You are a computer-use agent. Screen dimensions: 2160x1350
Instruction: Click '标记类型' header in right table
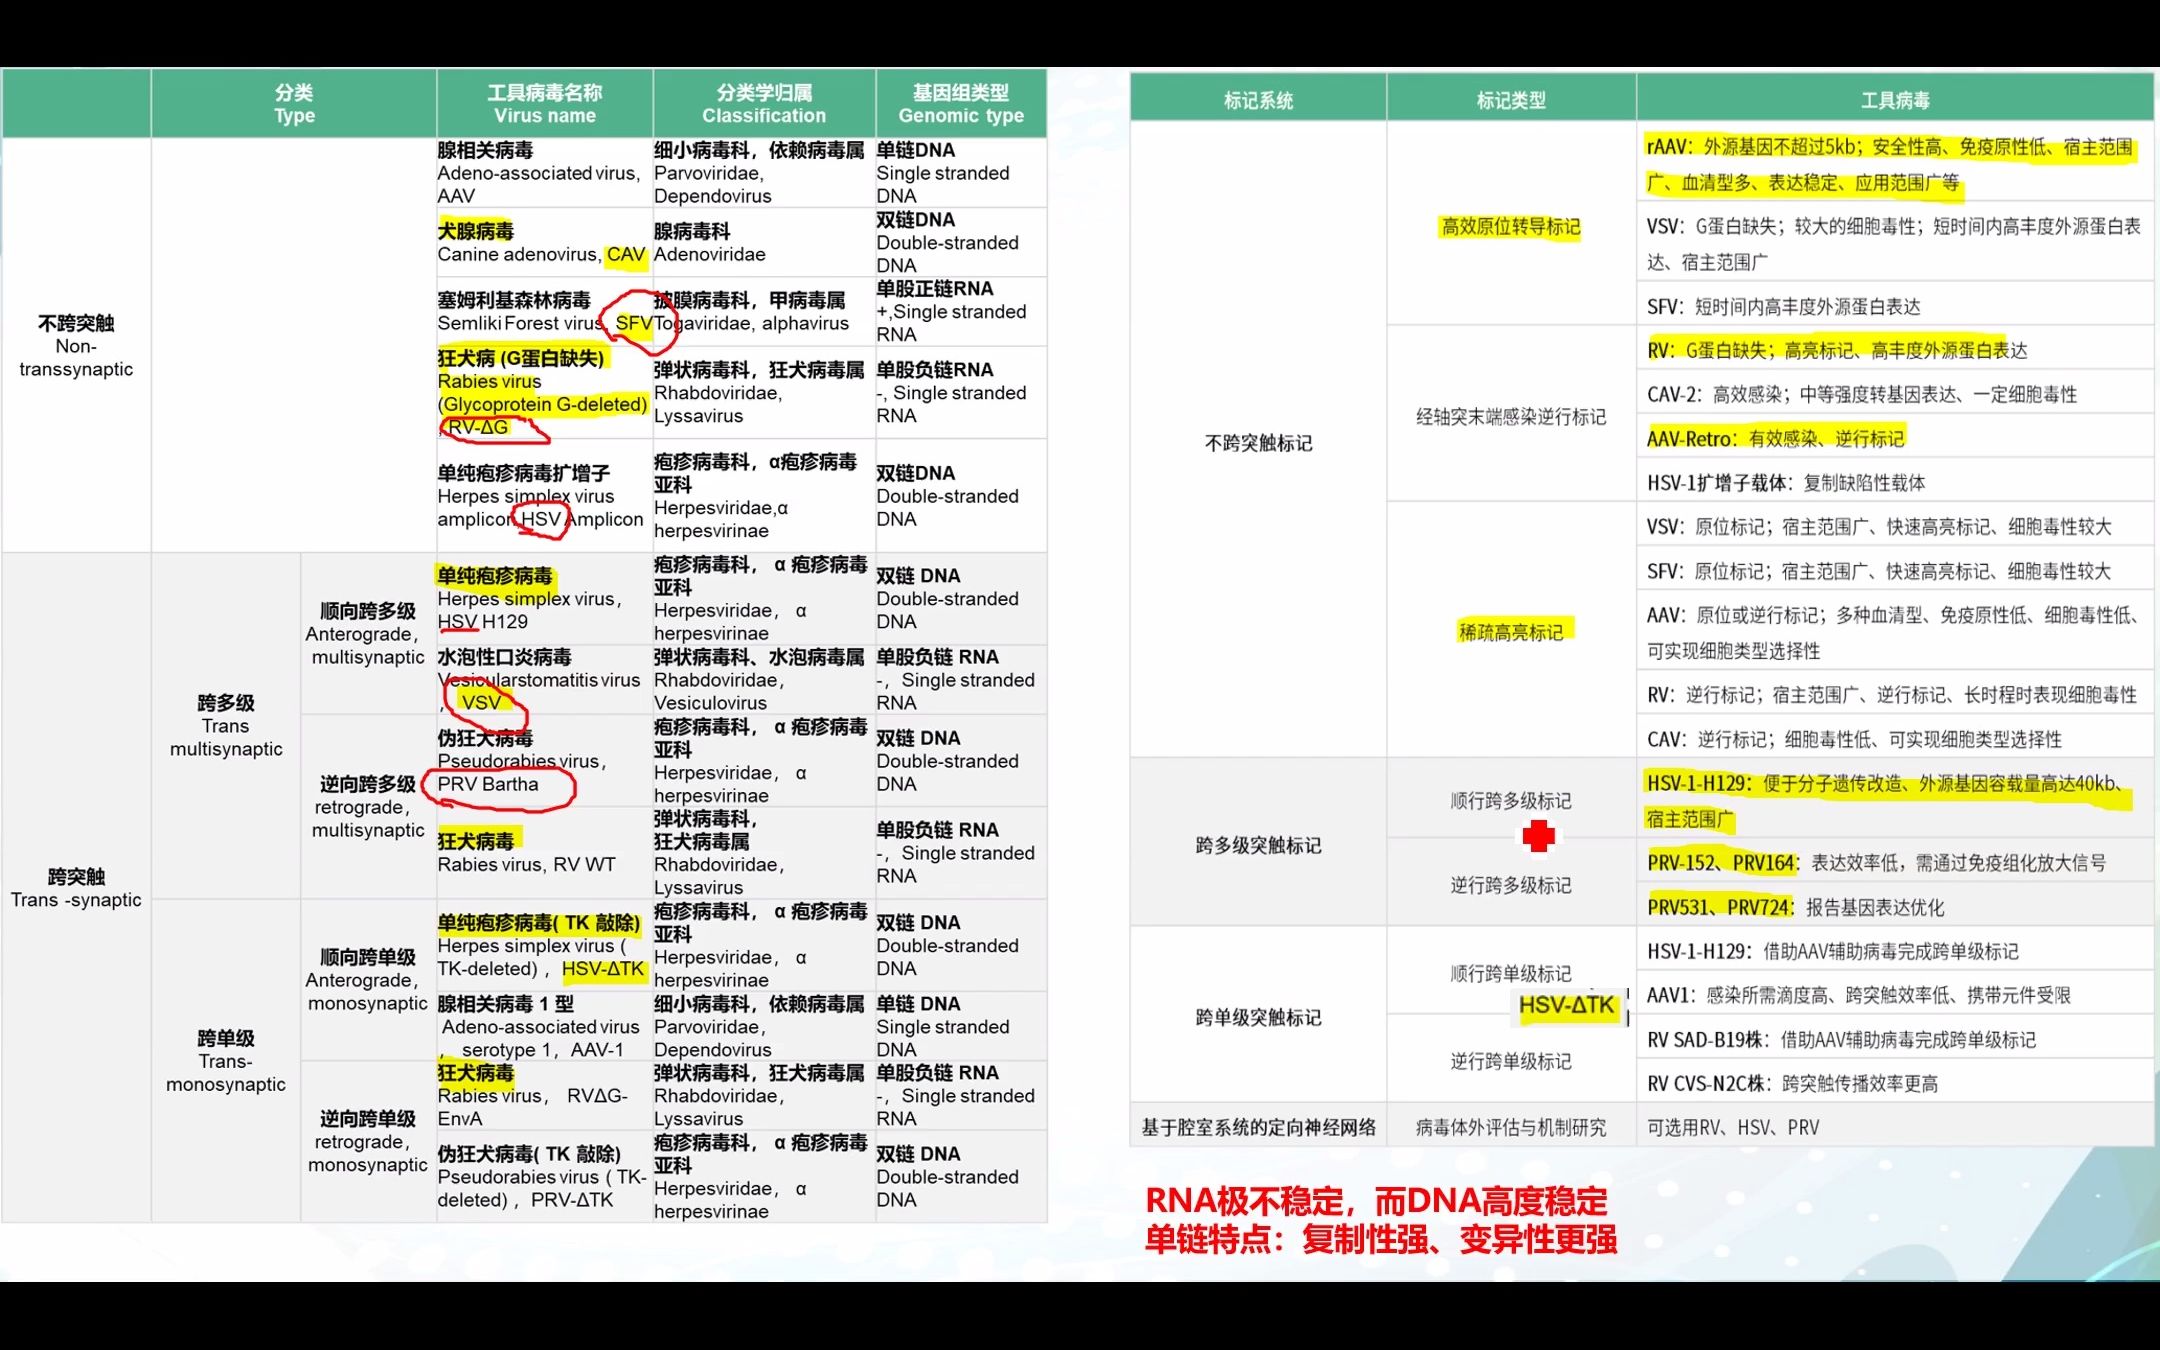1511,100
